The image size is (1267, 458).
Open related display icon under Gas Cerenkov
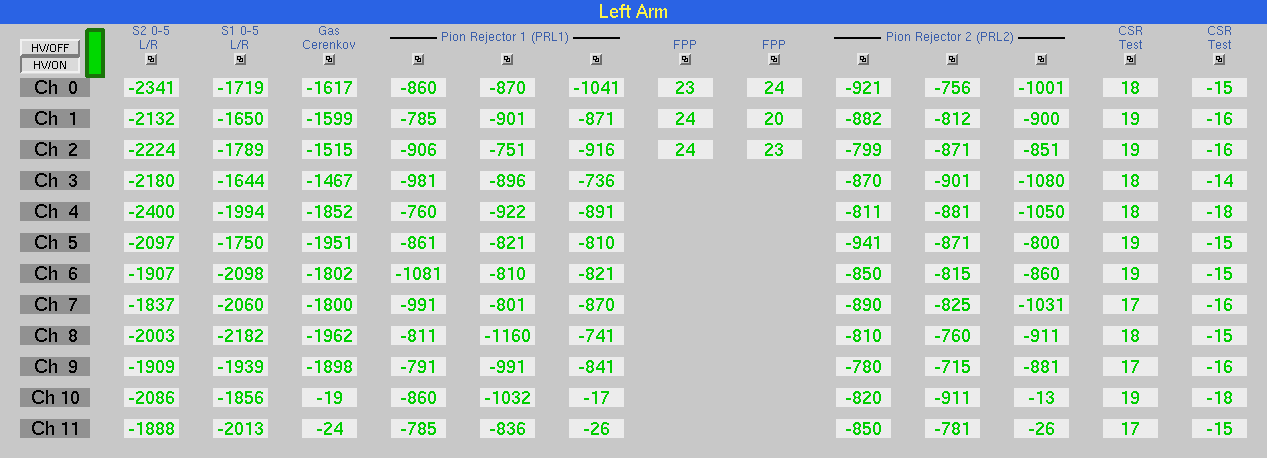329,59
